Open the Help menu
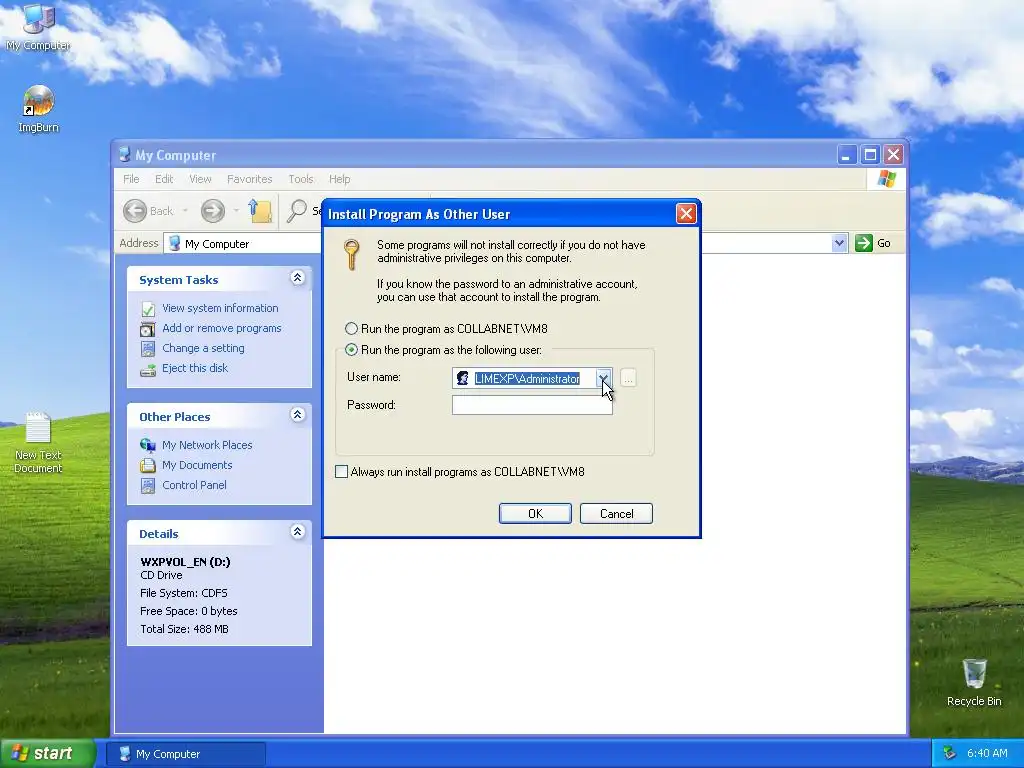The height and width of the screenshot is (768, 1024). point(340,179)
